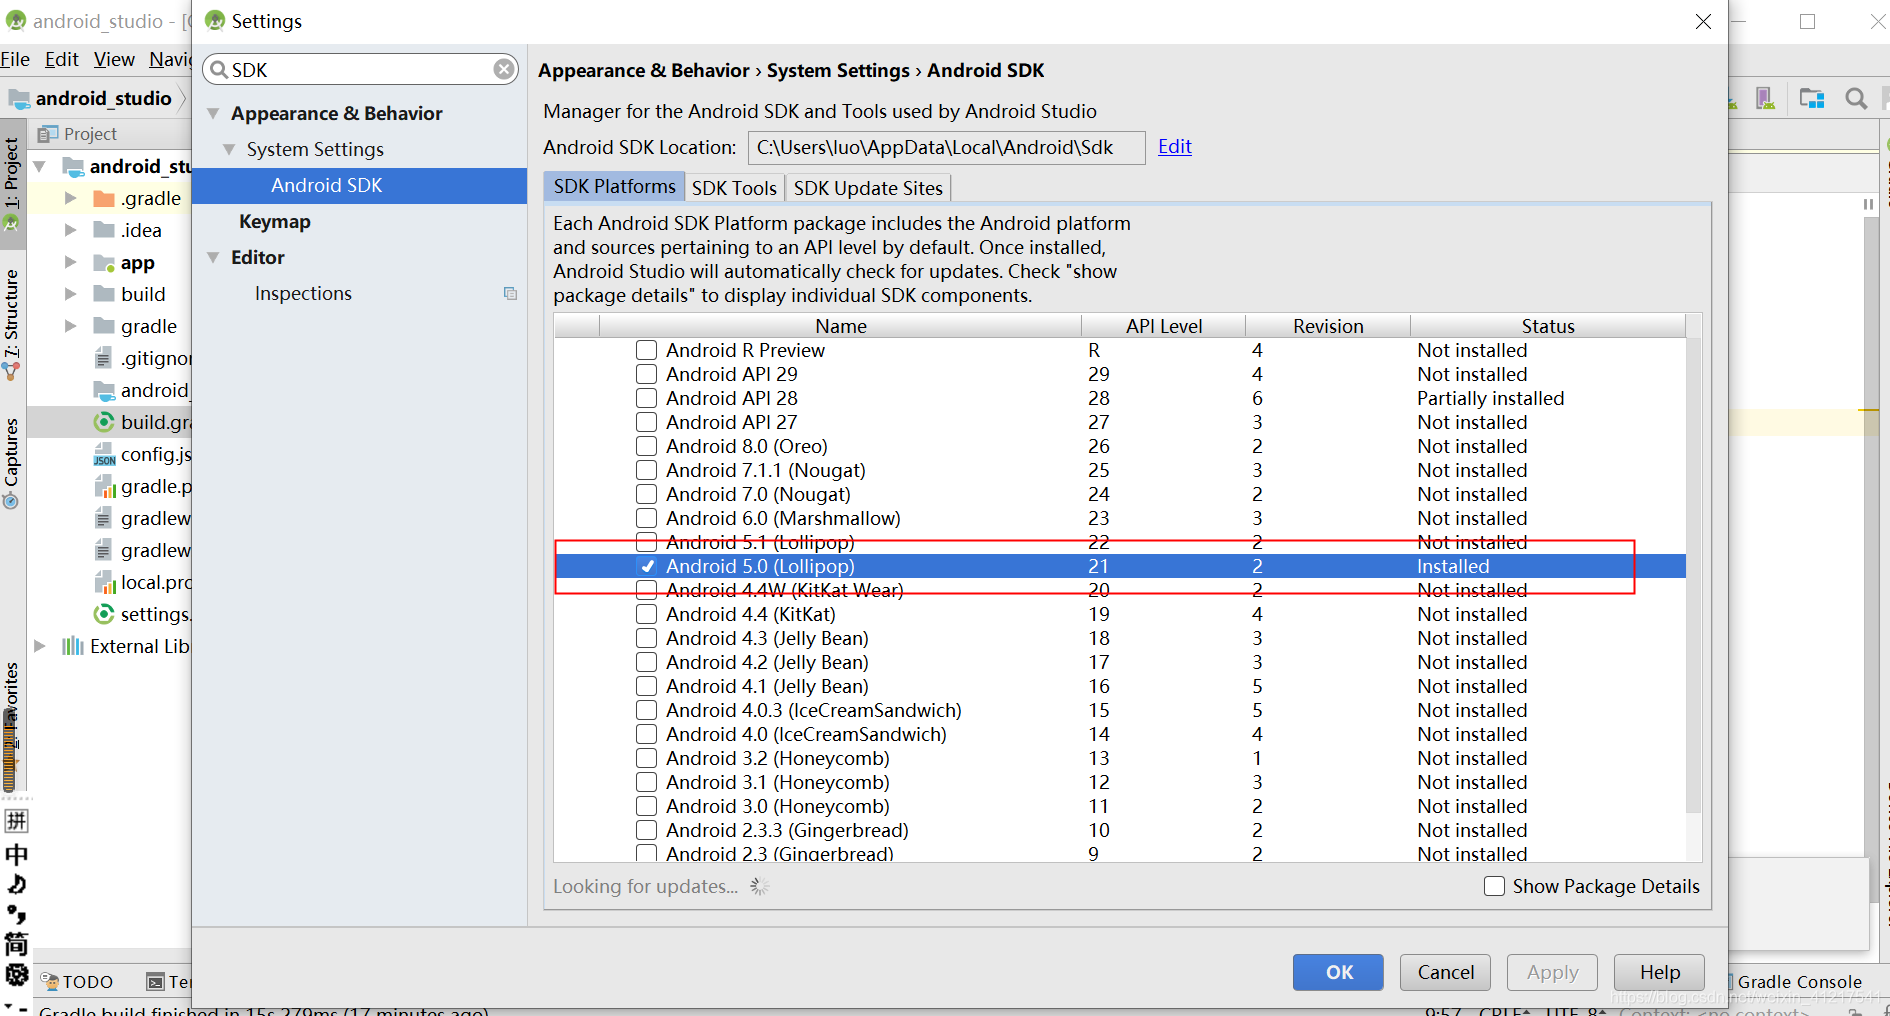Screen dimensions: 1890x1016
Task: Click the copy icon beside Inspections
Action: [x=510, y=294]
